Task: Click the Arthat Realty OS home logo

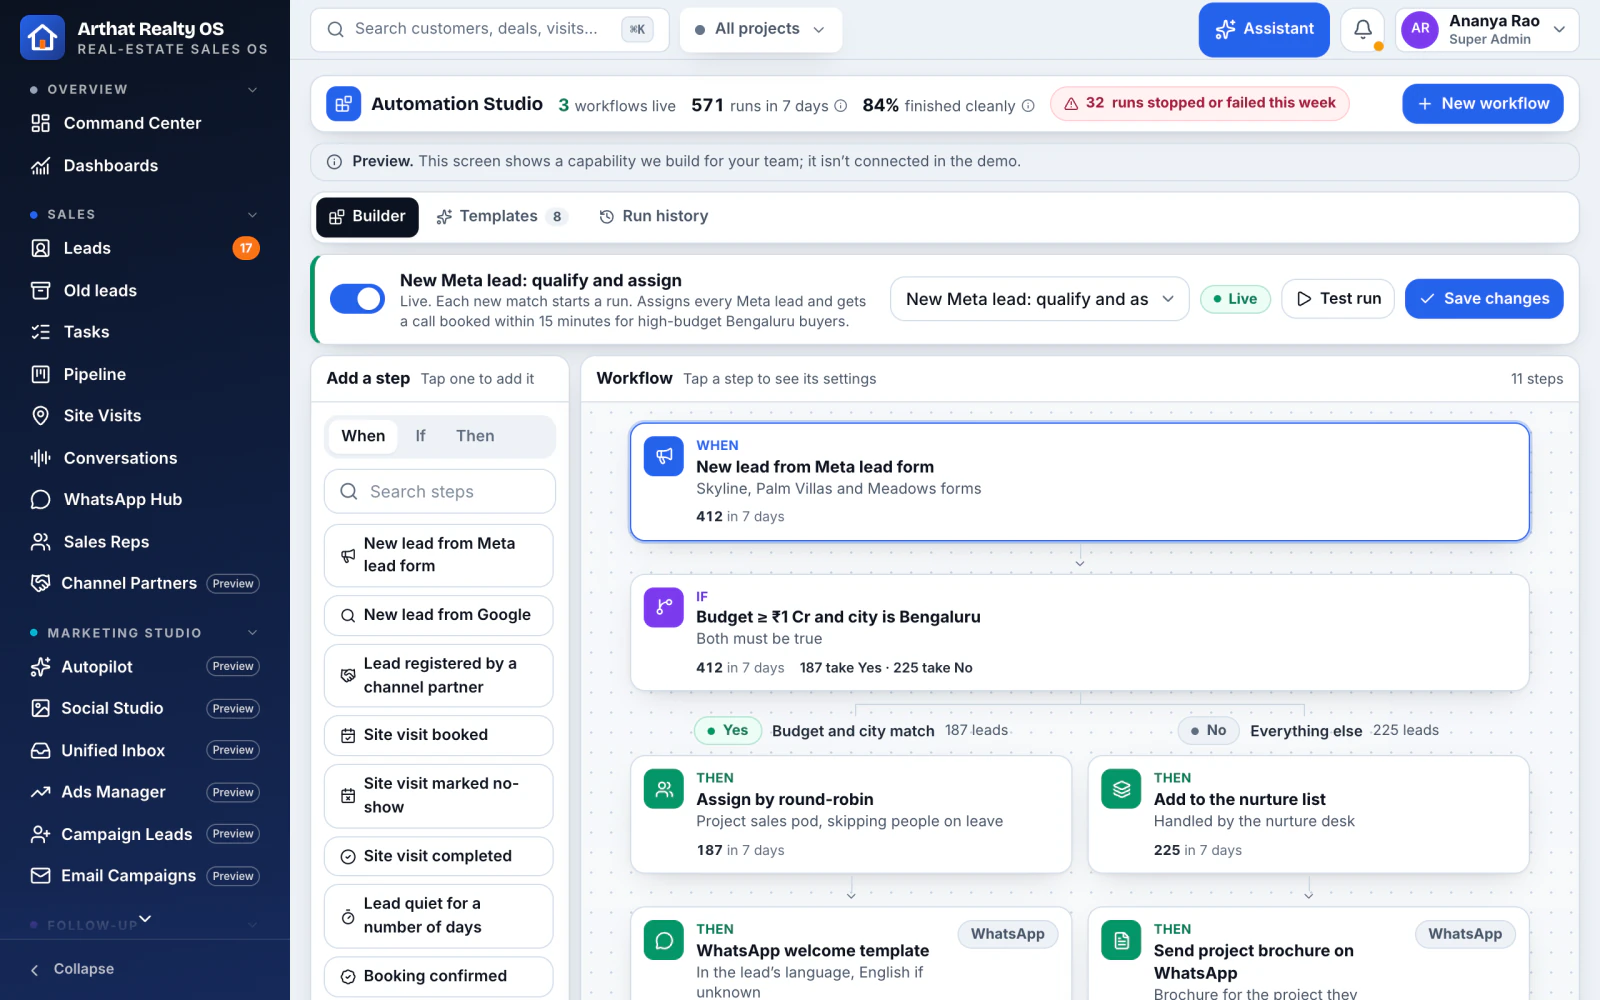Action: click(x=42, y=37)
